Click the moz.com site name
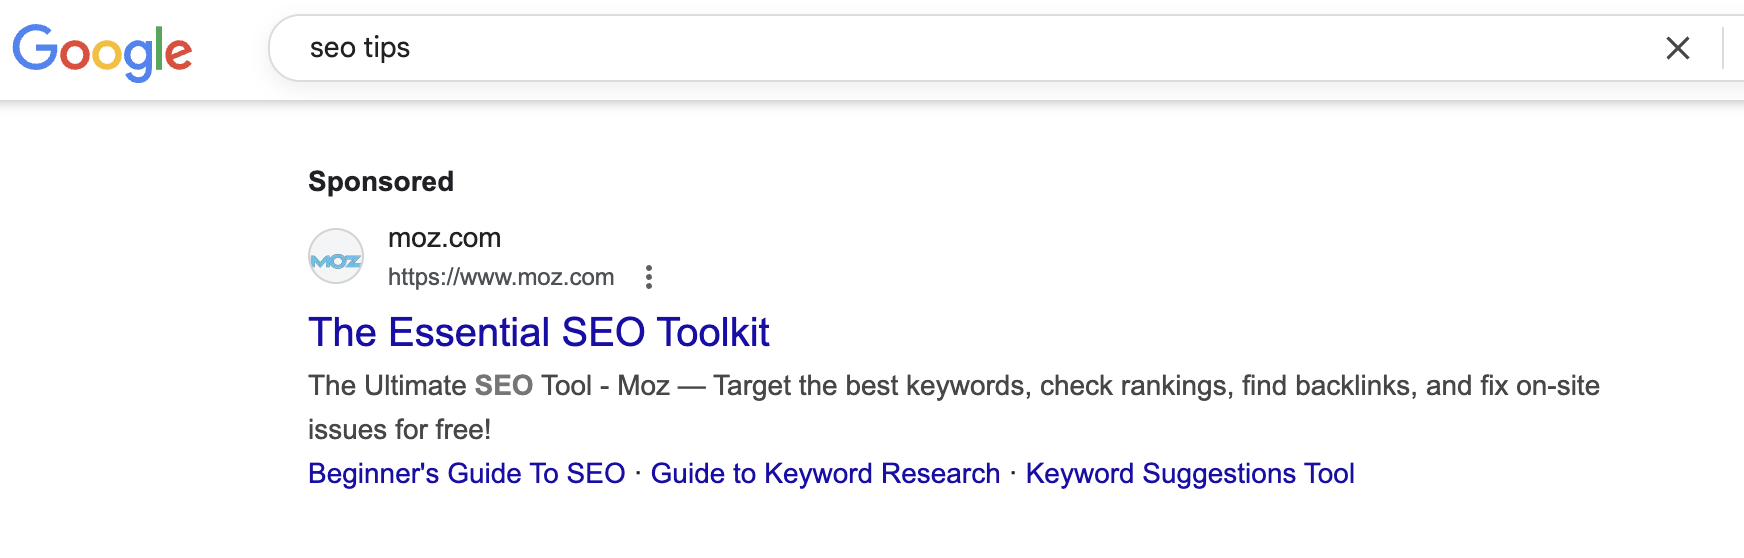Image resolution: width=1744 pixels, height=558 pixels. pos(444,238)
